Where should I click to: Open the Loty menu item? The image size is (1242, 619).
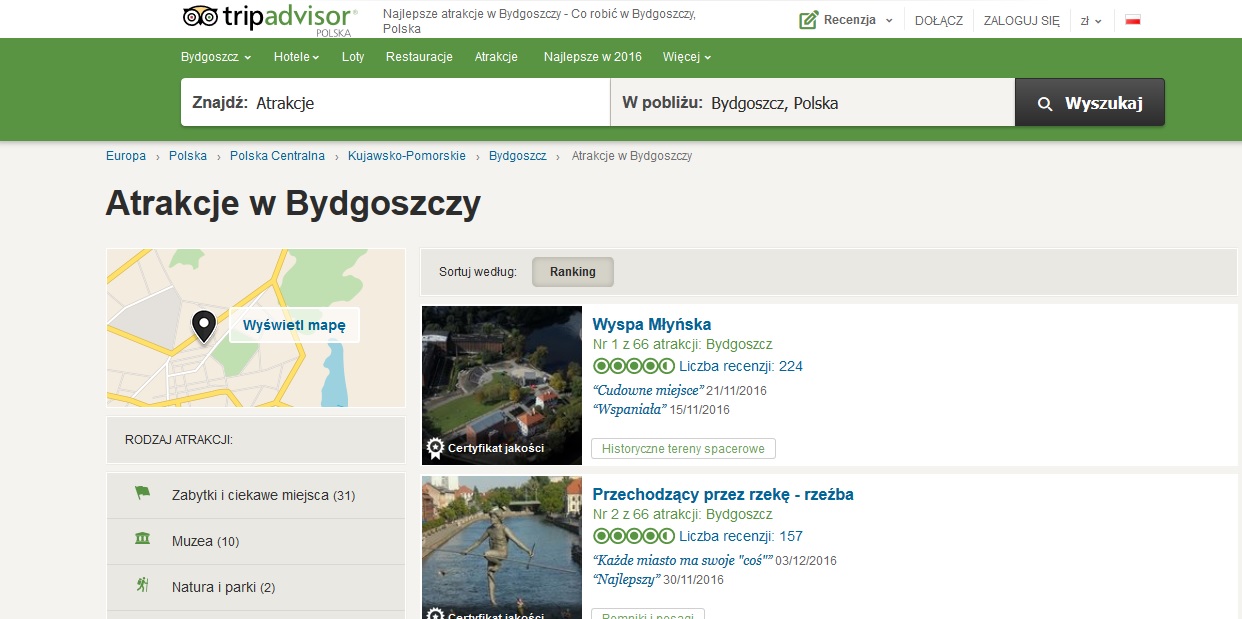click(353, 57)
